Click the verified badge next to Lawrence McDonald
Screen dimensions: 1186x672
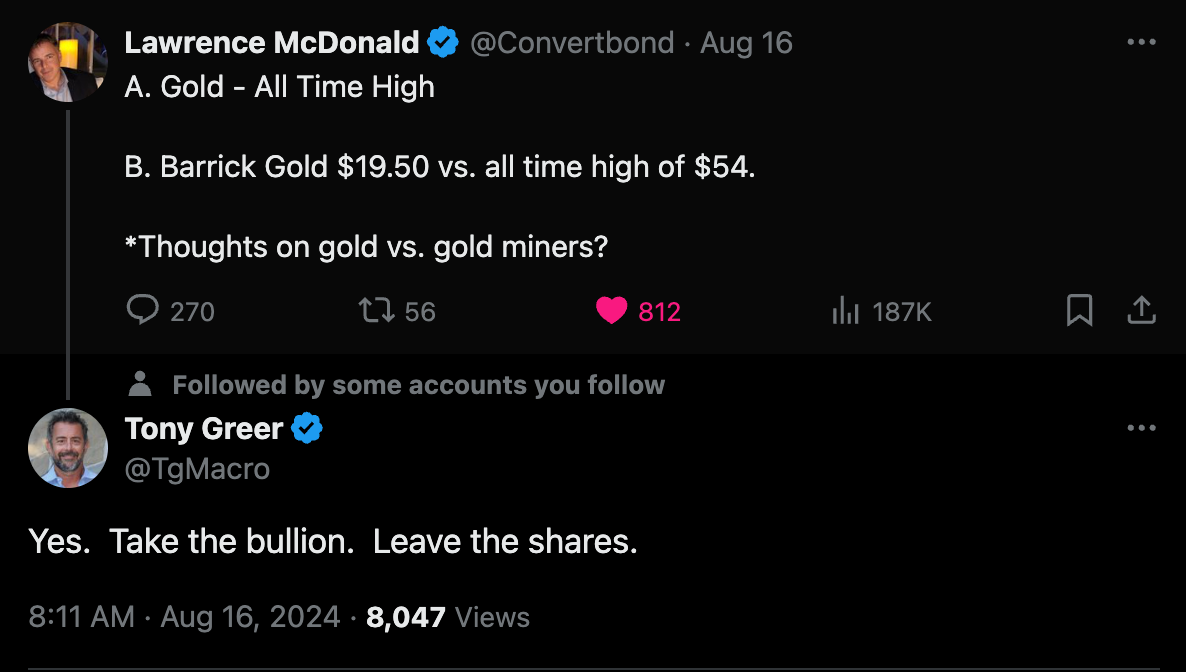click(442, 42)
